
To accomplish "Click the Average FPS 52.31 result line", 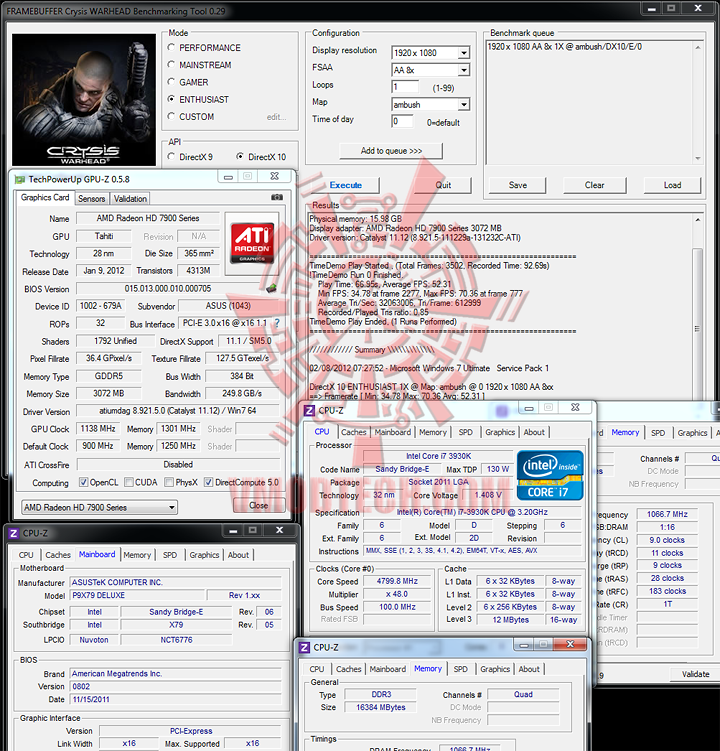I will point(384,284).
